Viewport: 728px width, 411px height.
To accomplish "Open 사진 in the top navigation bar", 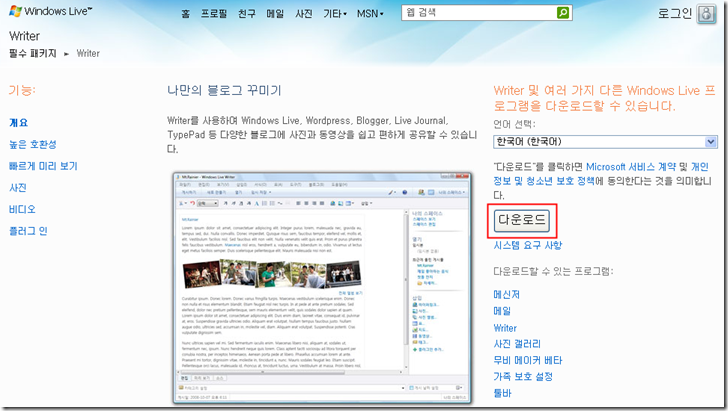I will 304,14.
